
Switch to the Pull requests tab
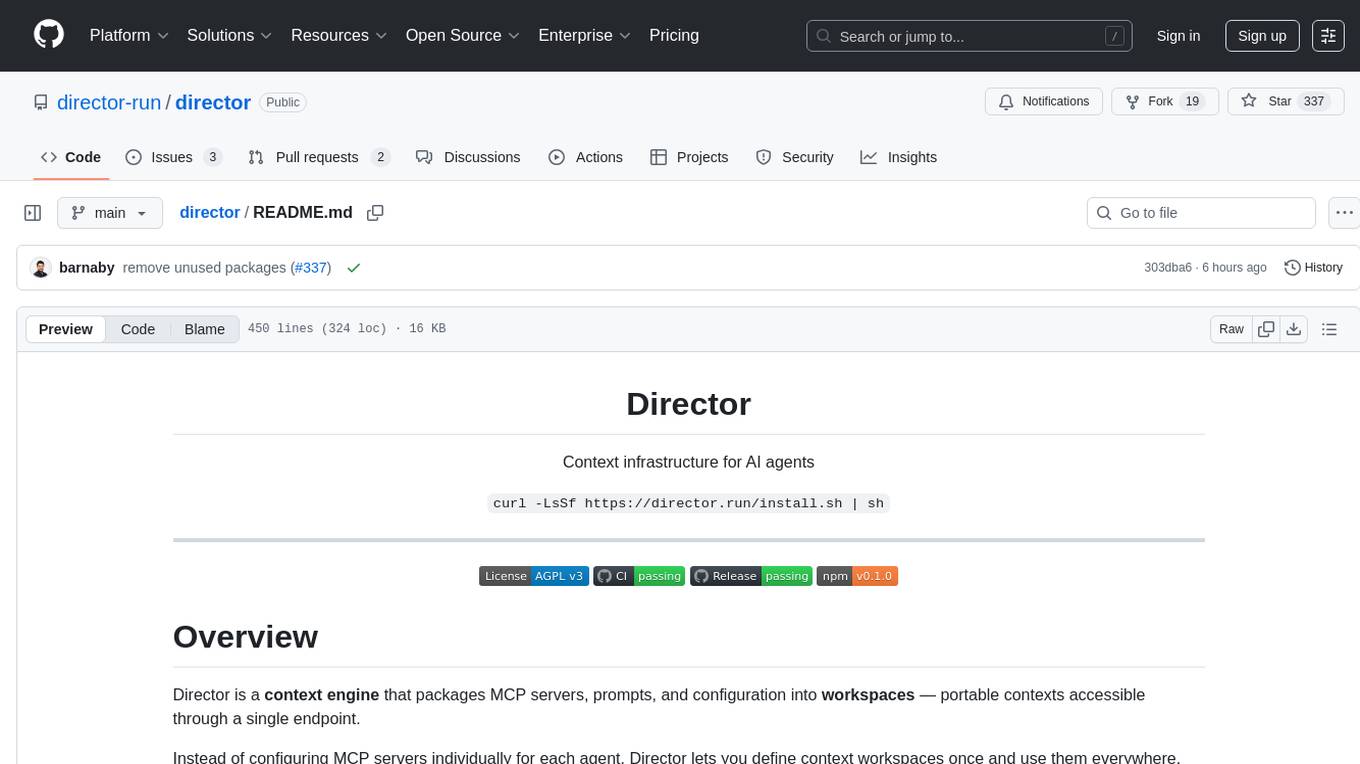(x=319, y=157)
